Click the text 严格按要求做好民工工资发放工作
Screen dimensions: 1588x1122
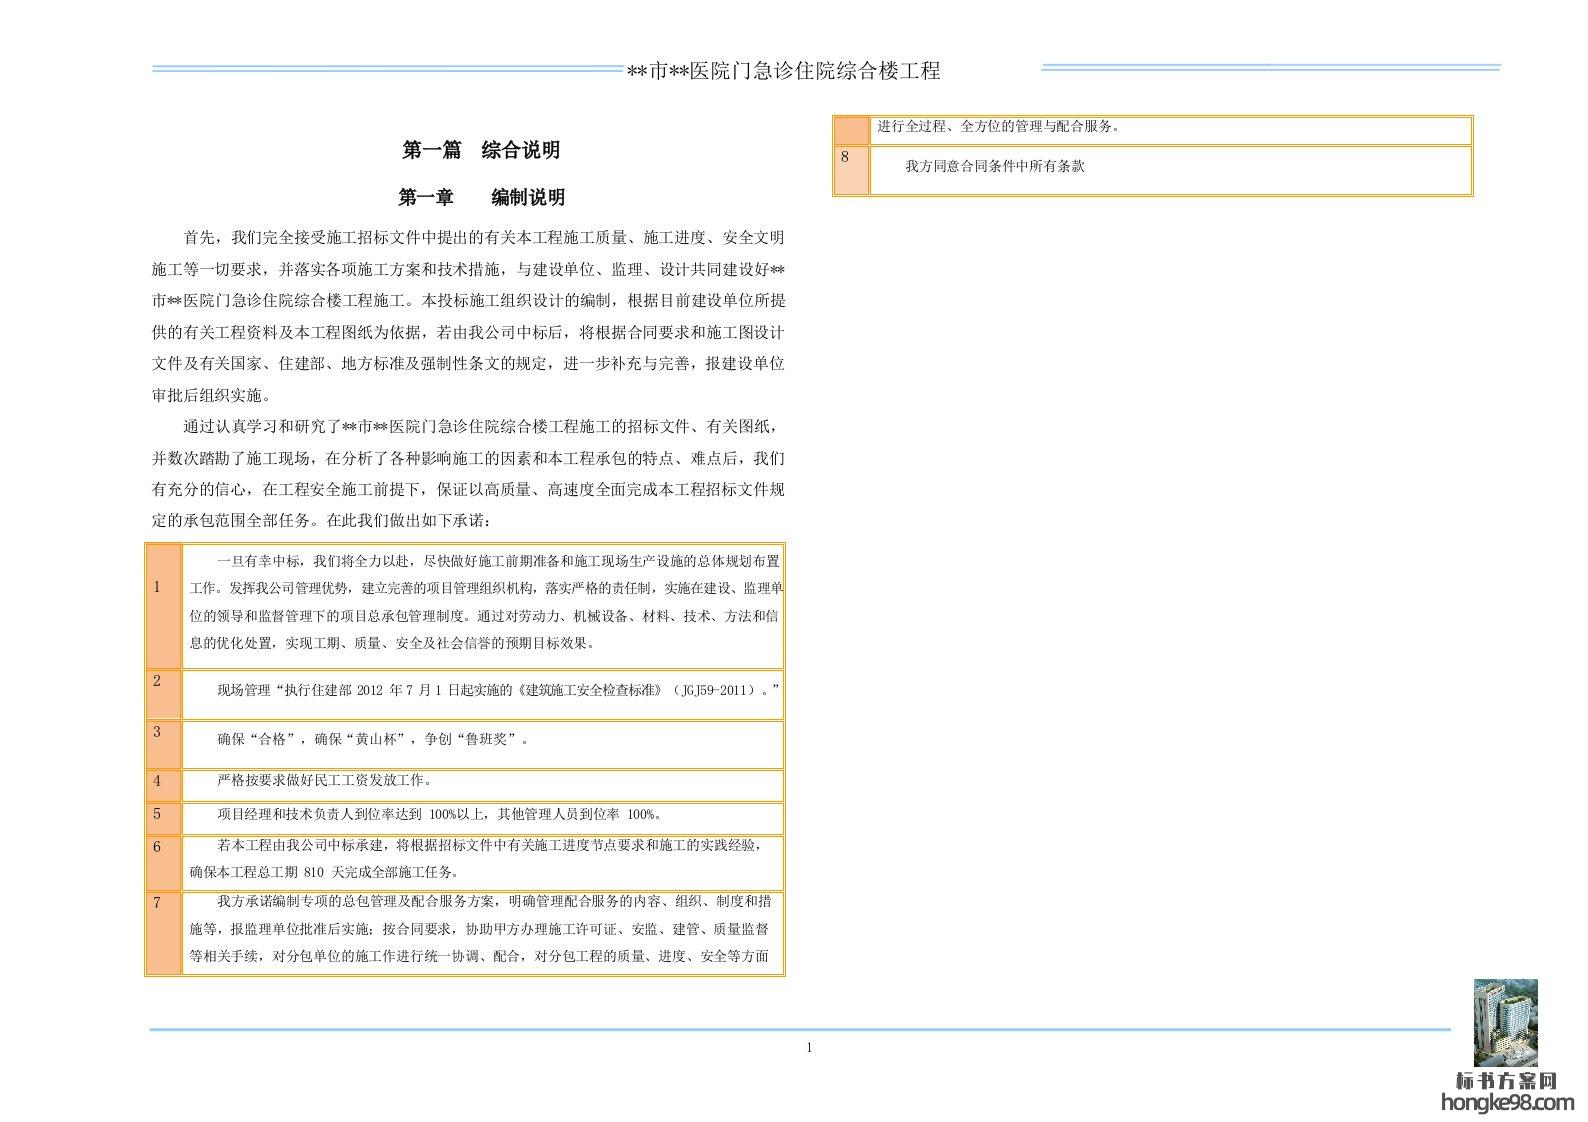click(324, 780)
